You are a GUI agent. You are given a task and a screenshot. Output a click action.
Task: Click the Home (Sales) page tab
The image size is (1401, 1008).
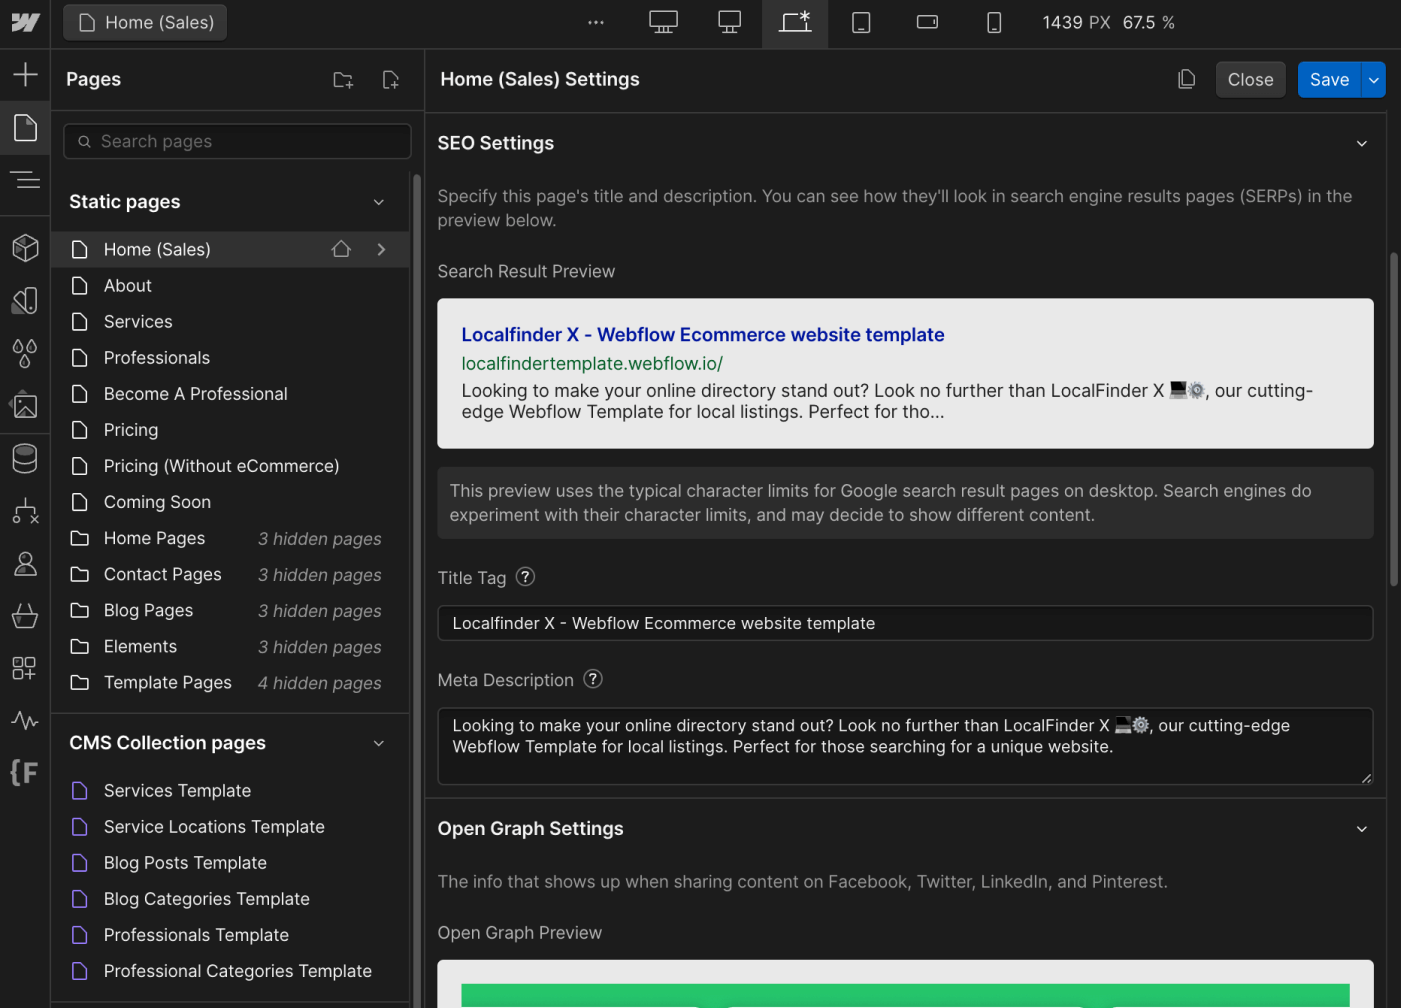tap(146, 22)
